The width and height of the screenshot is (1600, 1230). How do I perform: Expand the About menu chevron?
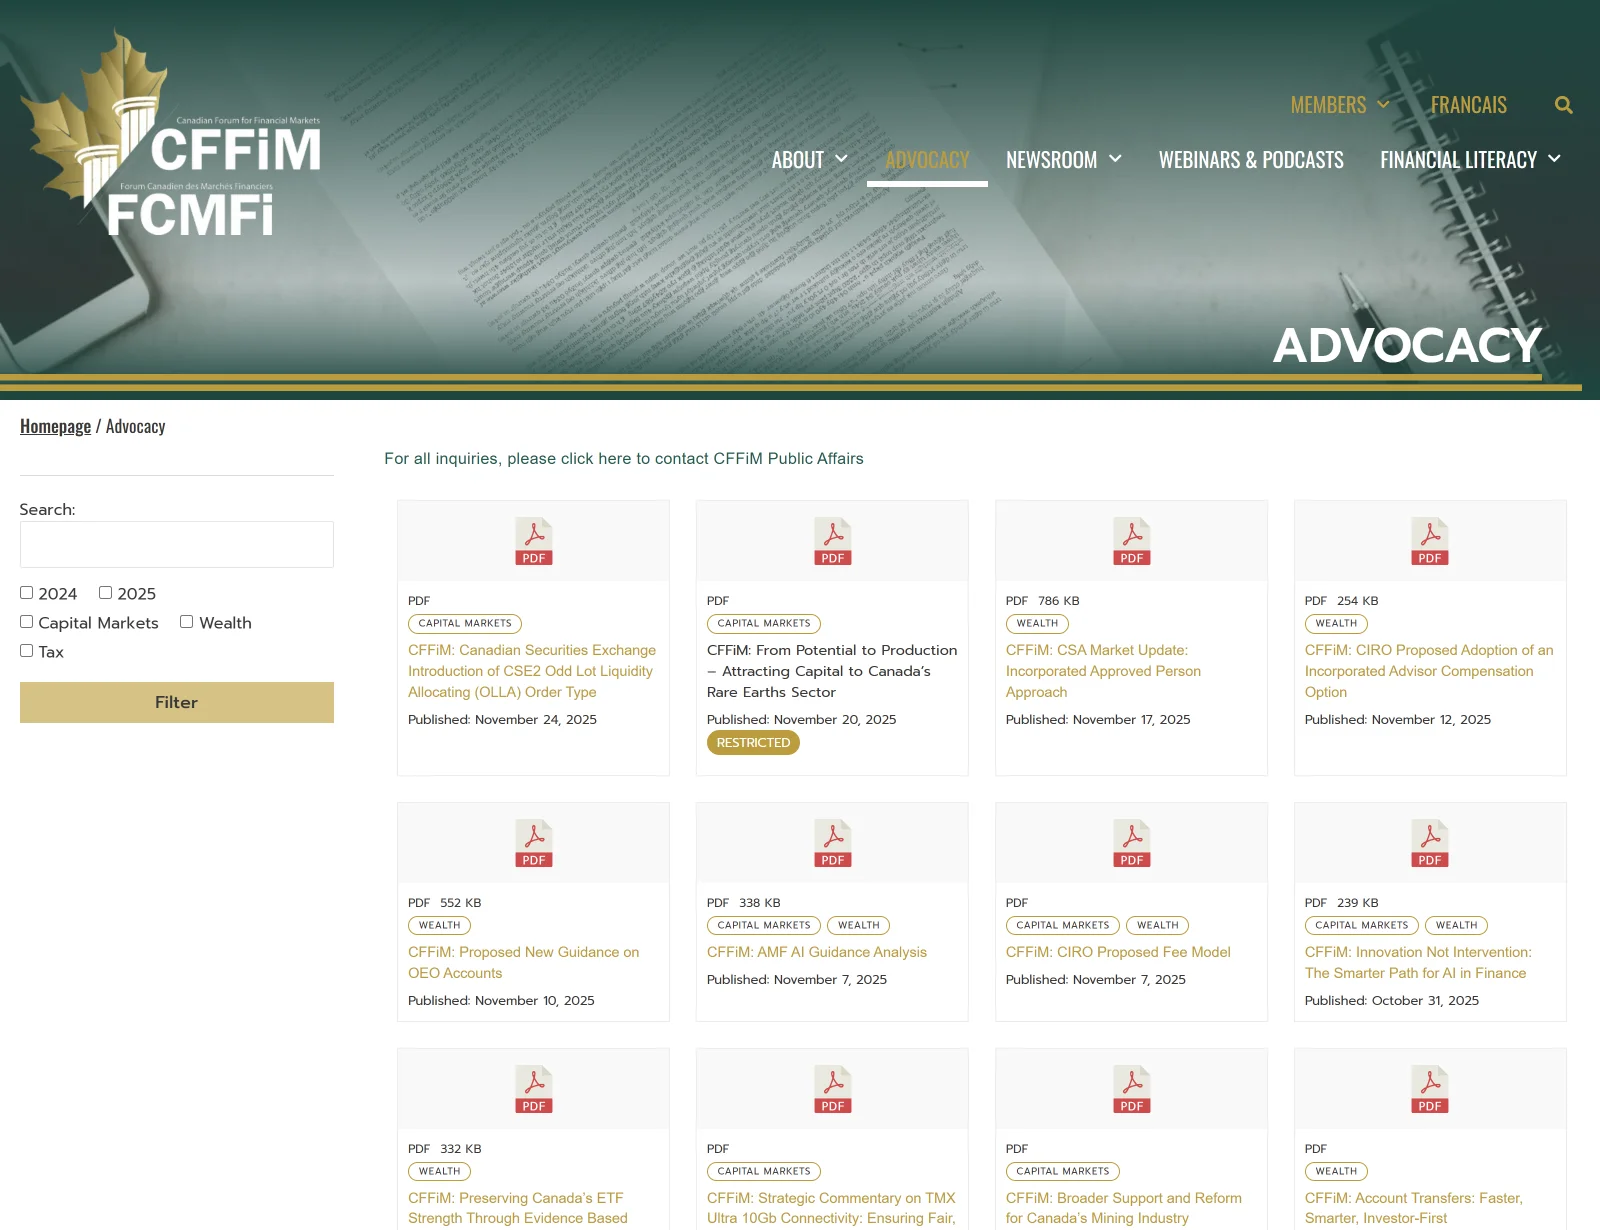click(x=841, y=159)
